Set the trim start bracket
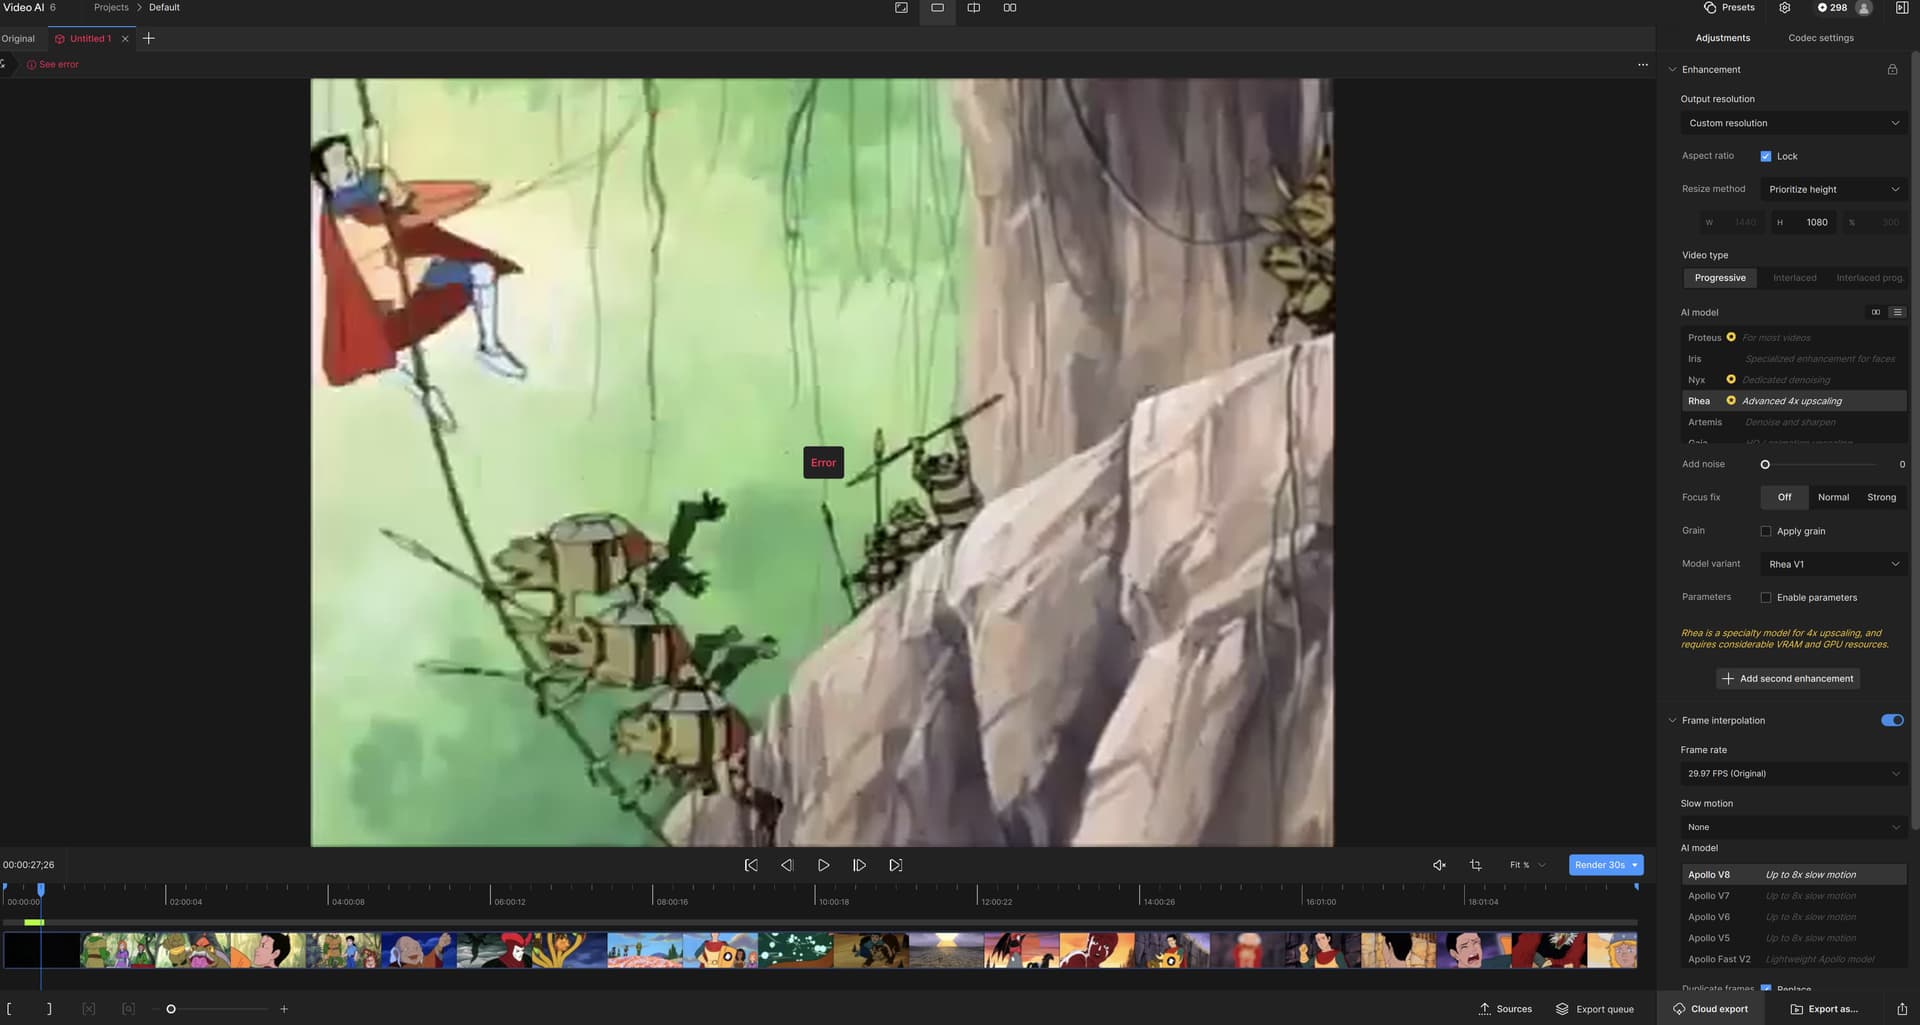Image resolution: width=1920 pixels, height=1025 pixels. pos(9,1010)
